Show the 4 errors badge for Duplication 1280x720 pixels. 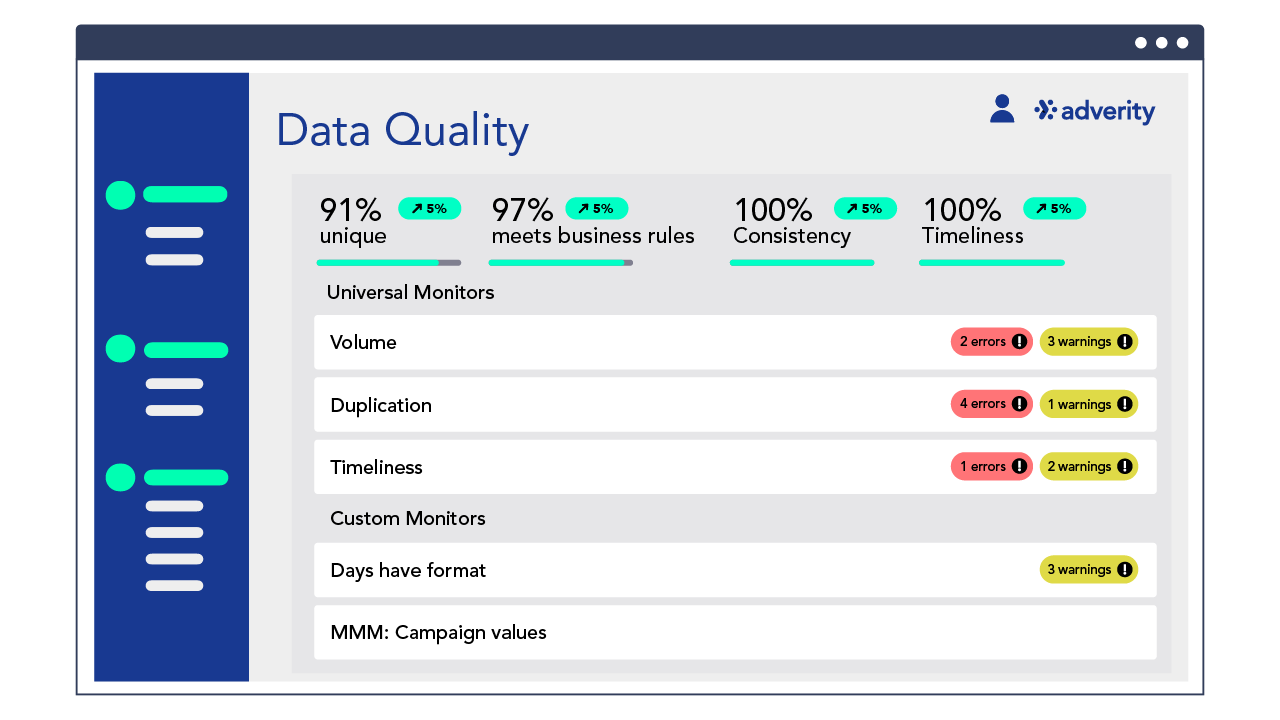(992, 404)
